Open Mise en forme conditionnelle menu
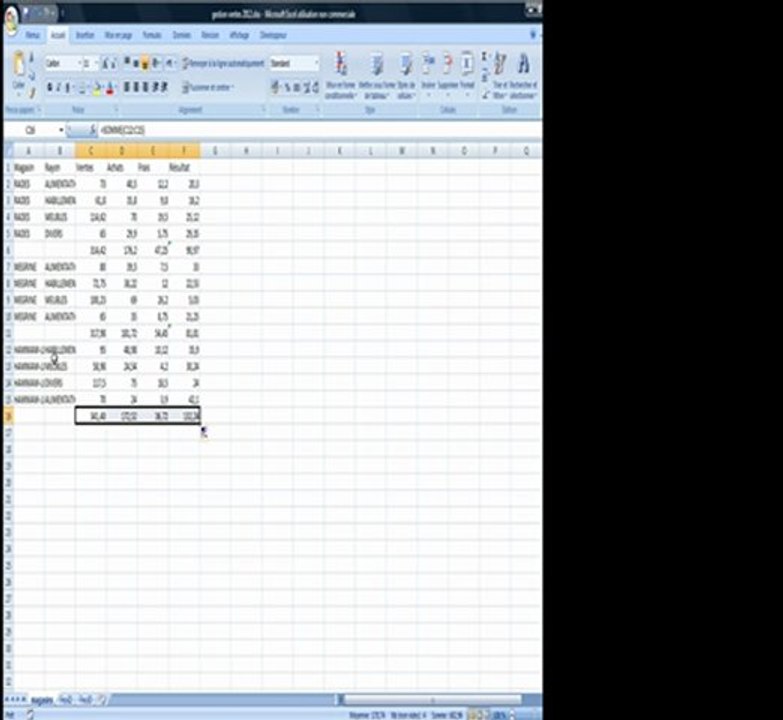The image size is (783, 720). tap(341, 75)
